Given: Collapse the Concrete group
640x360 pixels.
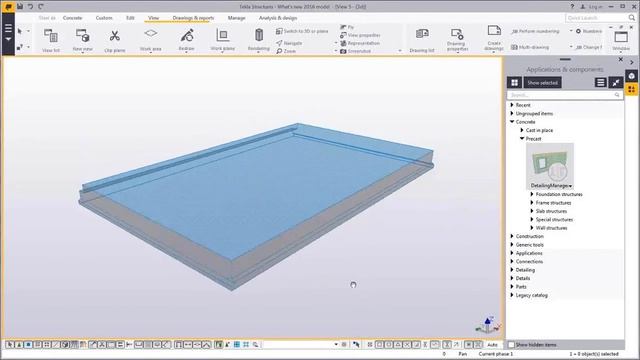Looking at the screenshot, I should (512, 122).
